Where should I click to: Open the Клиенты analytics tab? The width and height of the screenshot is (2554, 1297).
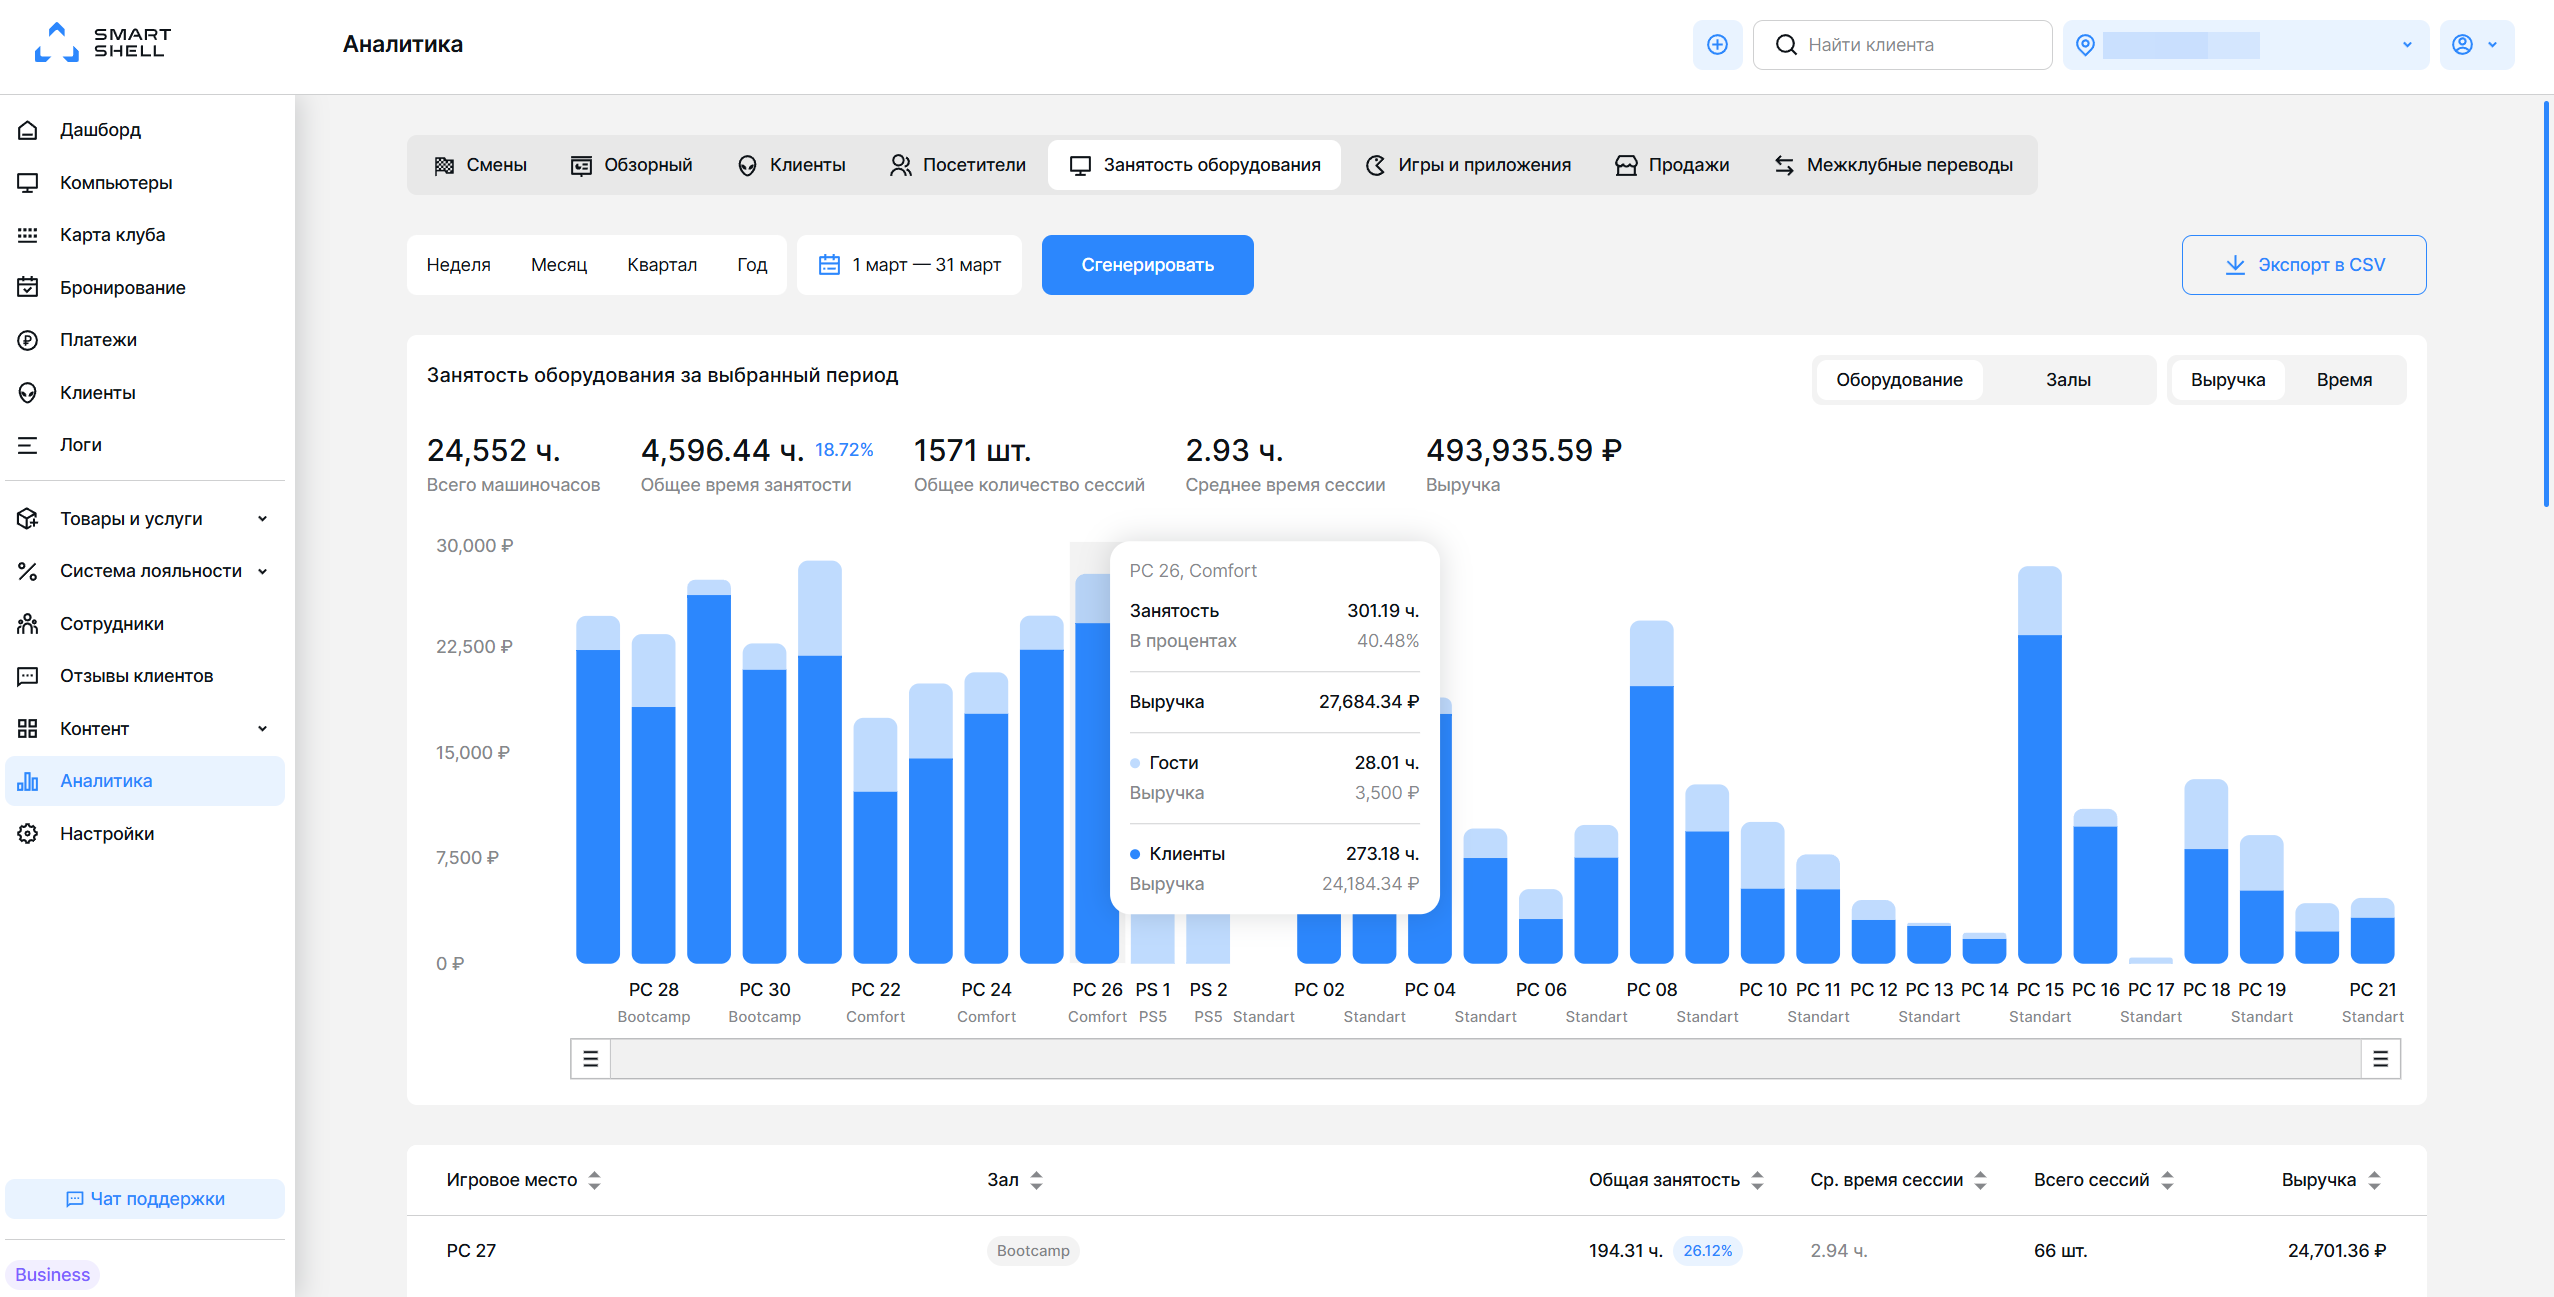[x=791, y=165]
